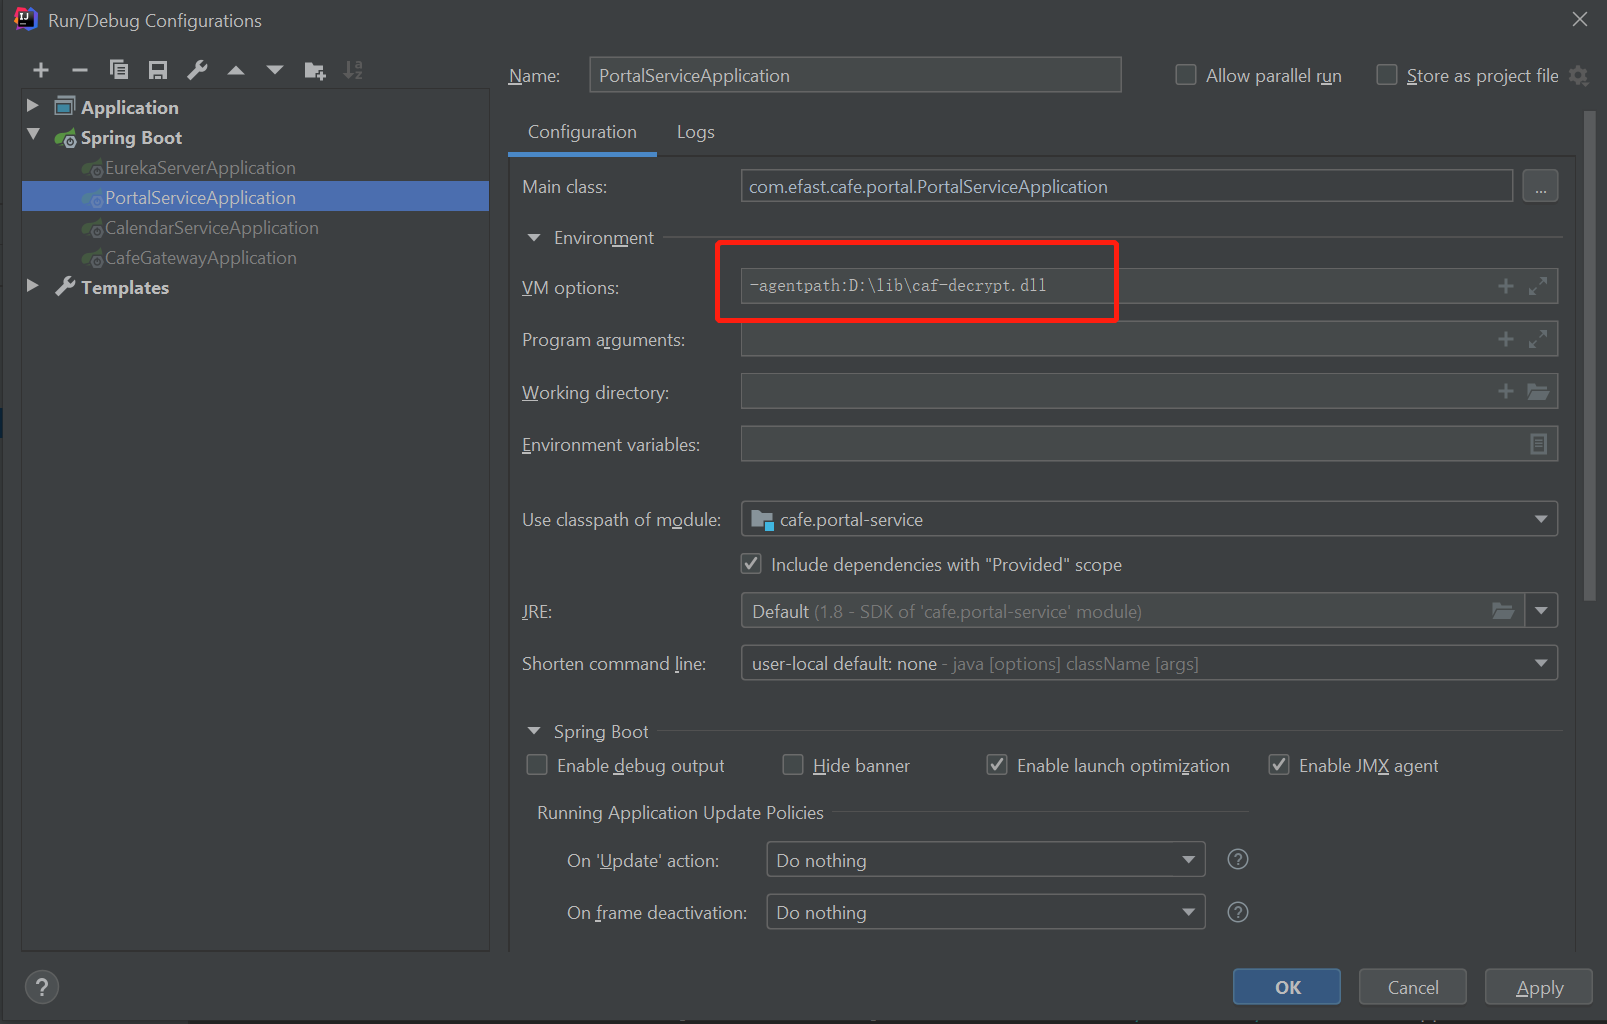Open the JRE dropdown arrow
Viewport: 1607px width, 1024px height.
point(1541,611)
